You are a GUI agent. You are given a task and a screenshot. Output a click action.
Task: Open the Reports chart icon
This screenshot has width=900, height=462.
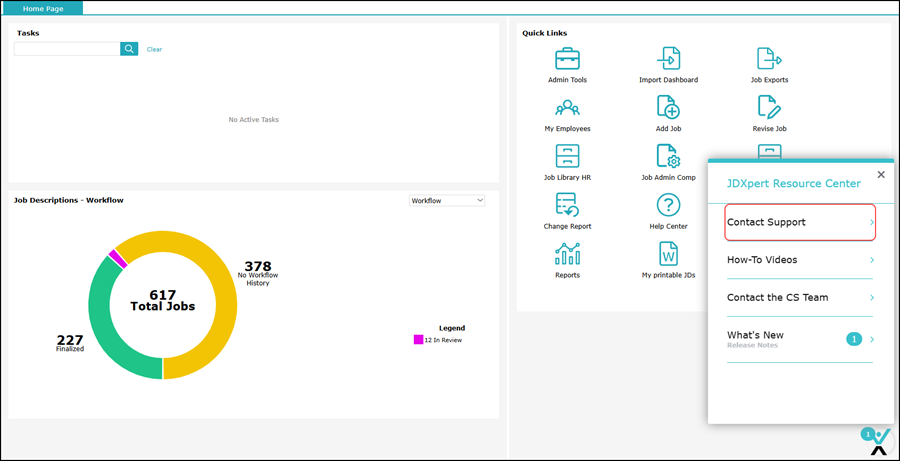coord(567,254)
